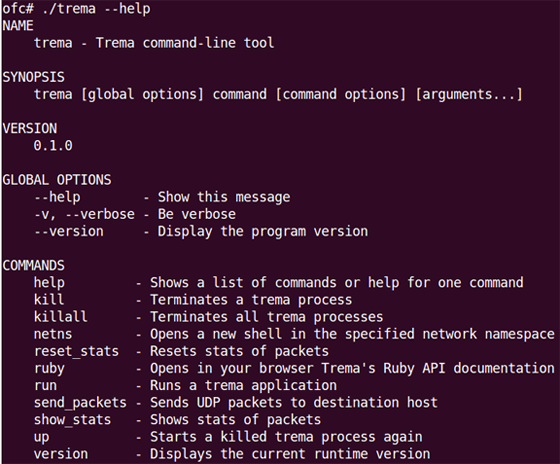Click the SYNOPSIS section heading
Viewport: 560px width, 464px height.
point(34,77)
